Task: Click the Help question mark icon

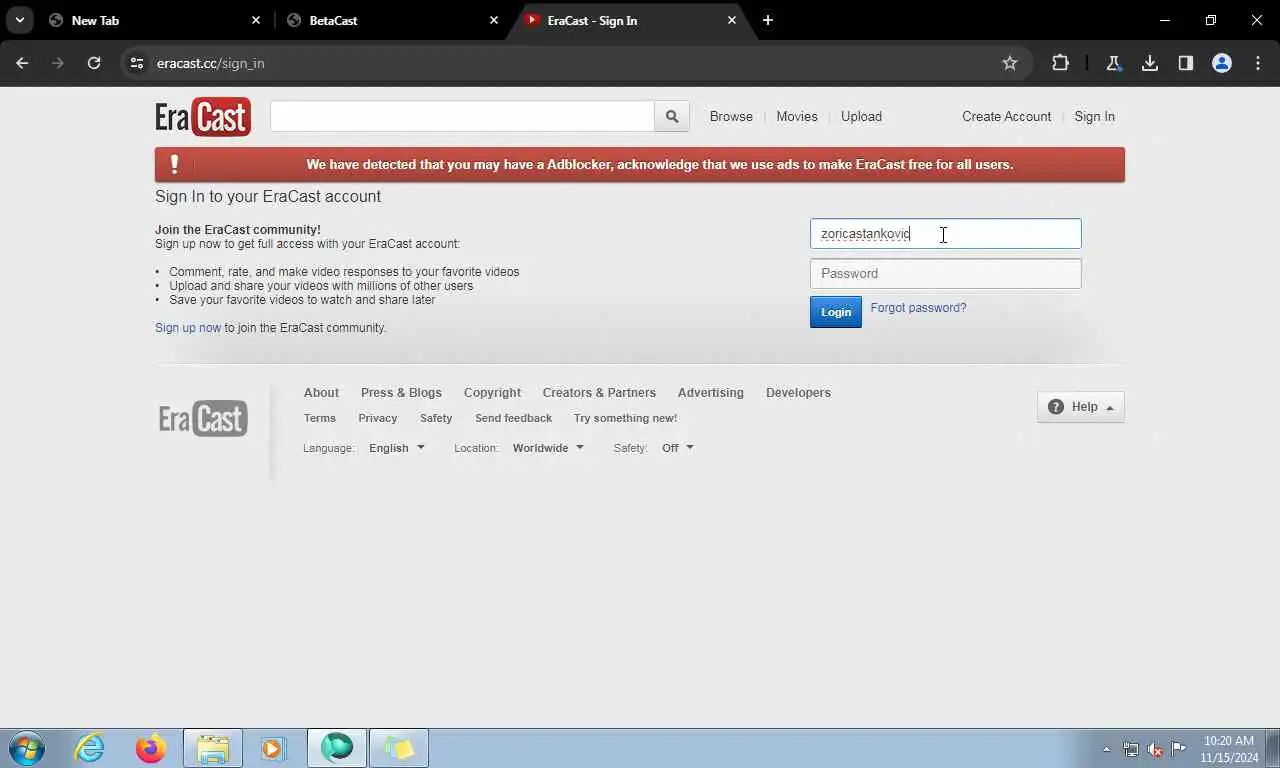Action: pos(1056,407)
